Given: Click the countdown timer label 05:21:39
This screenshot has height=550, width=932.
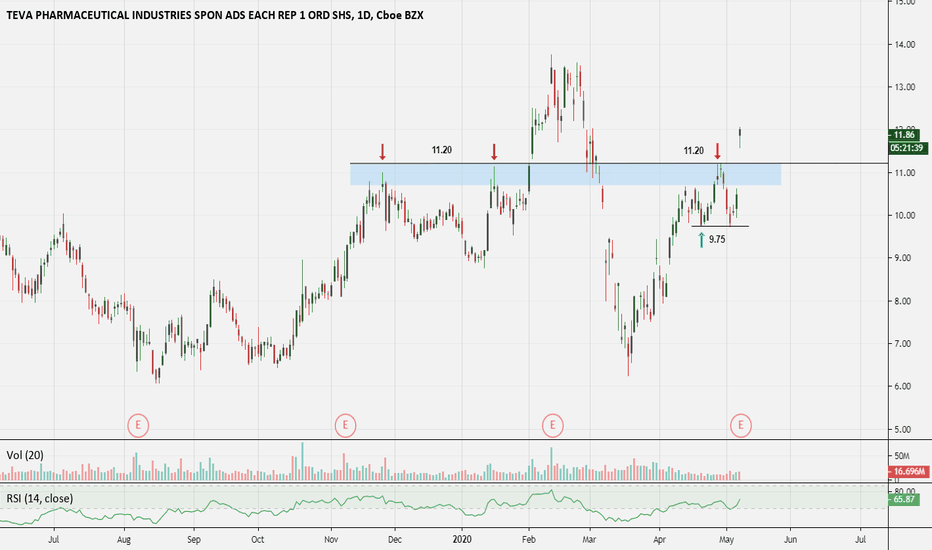Looking at the screenshot, I should [x=906, y=148].
